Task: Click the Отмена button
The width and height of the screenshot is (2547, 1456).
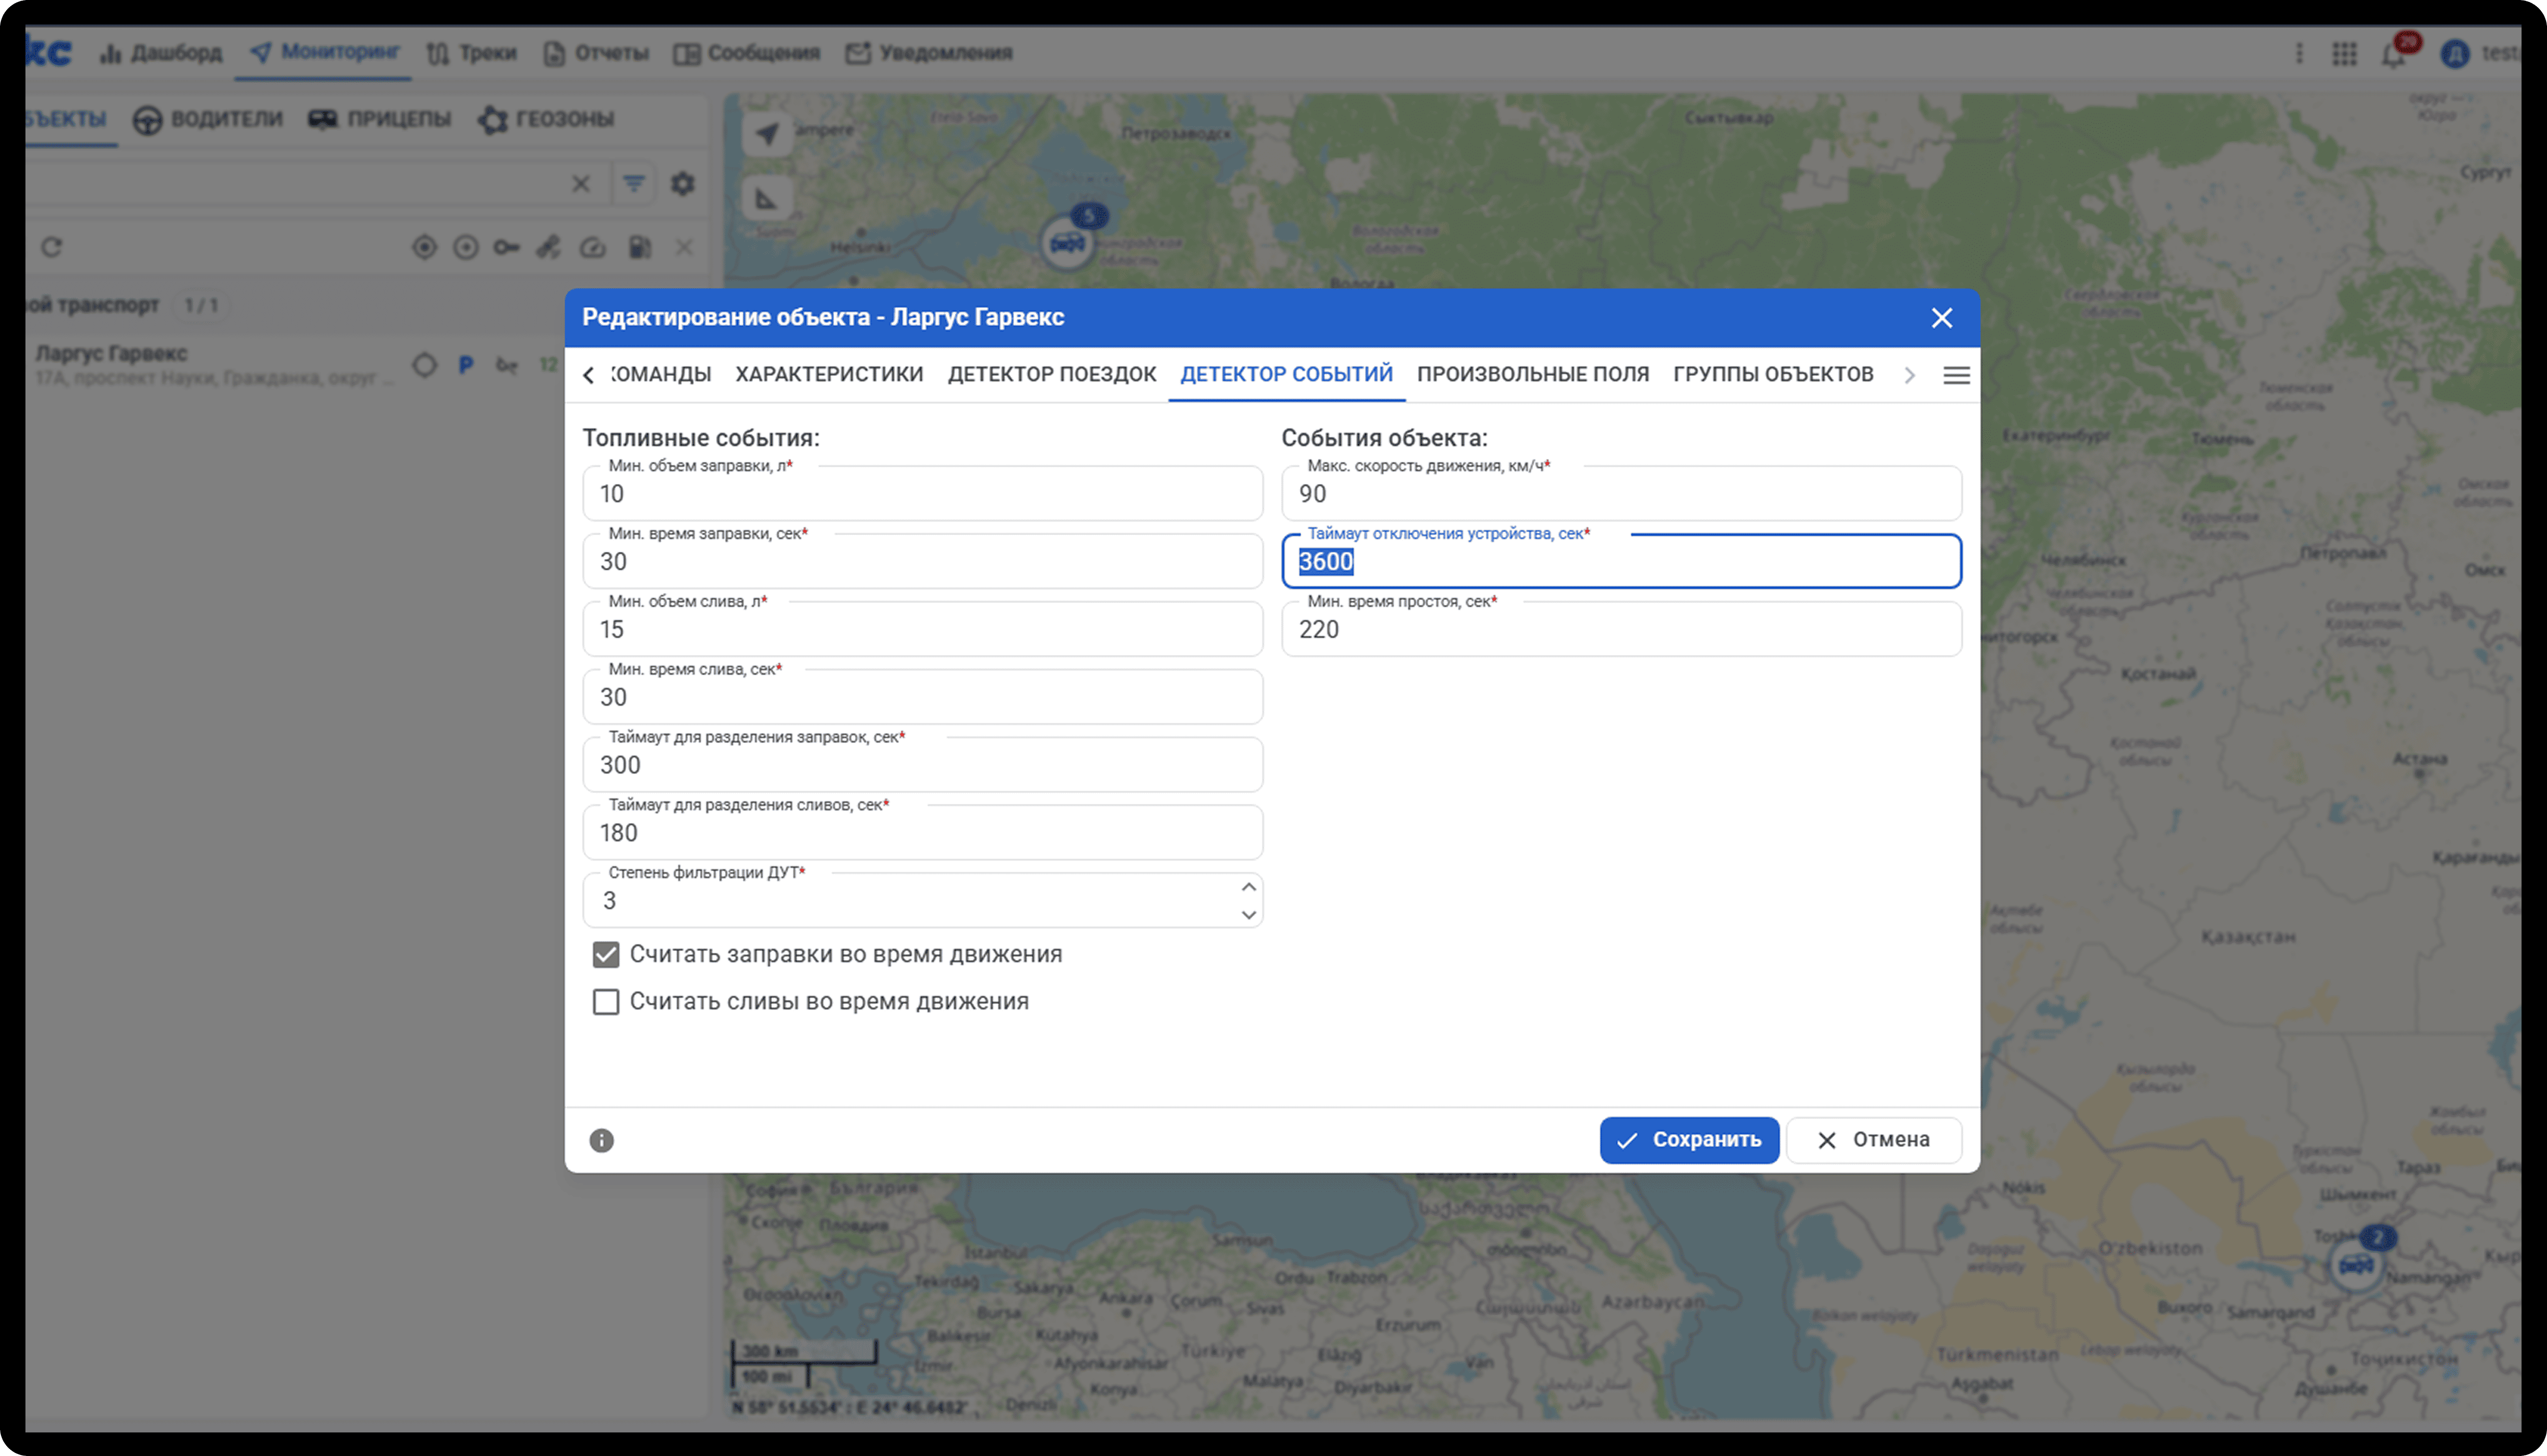Action: point(1874,1140)
